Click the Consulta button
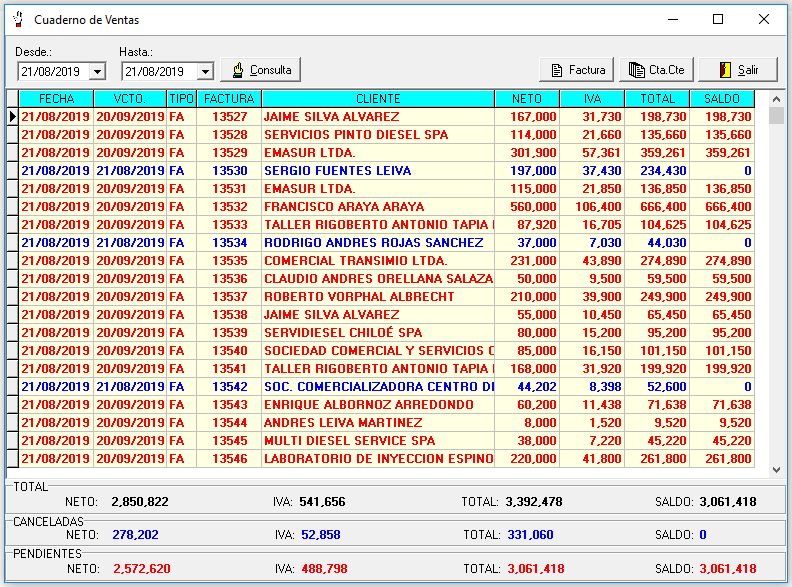 (x=260, y=70)
